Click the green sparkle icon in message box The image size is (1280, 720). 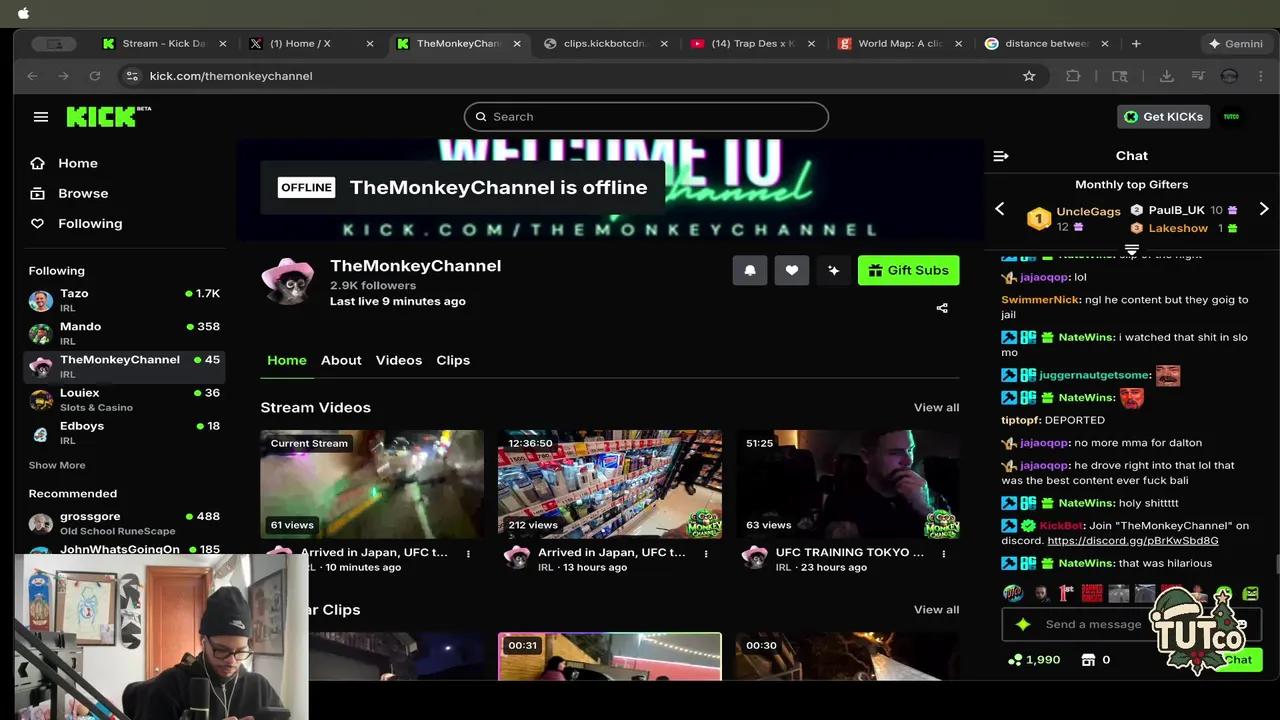[x=1023, y=624]
